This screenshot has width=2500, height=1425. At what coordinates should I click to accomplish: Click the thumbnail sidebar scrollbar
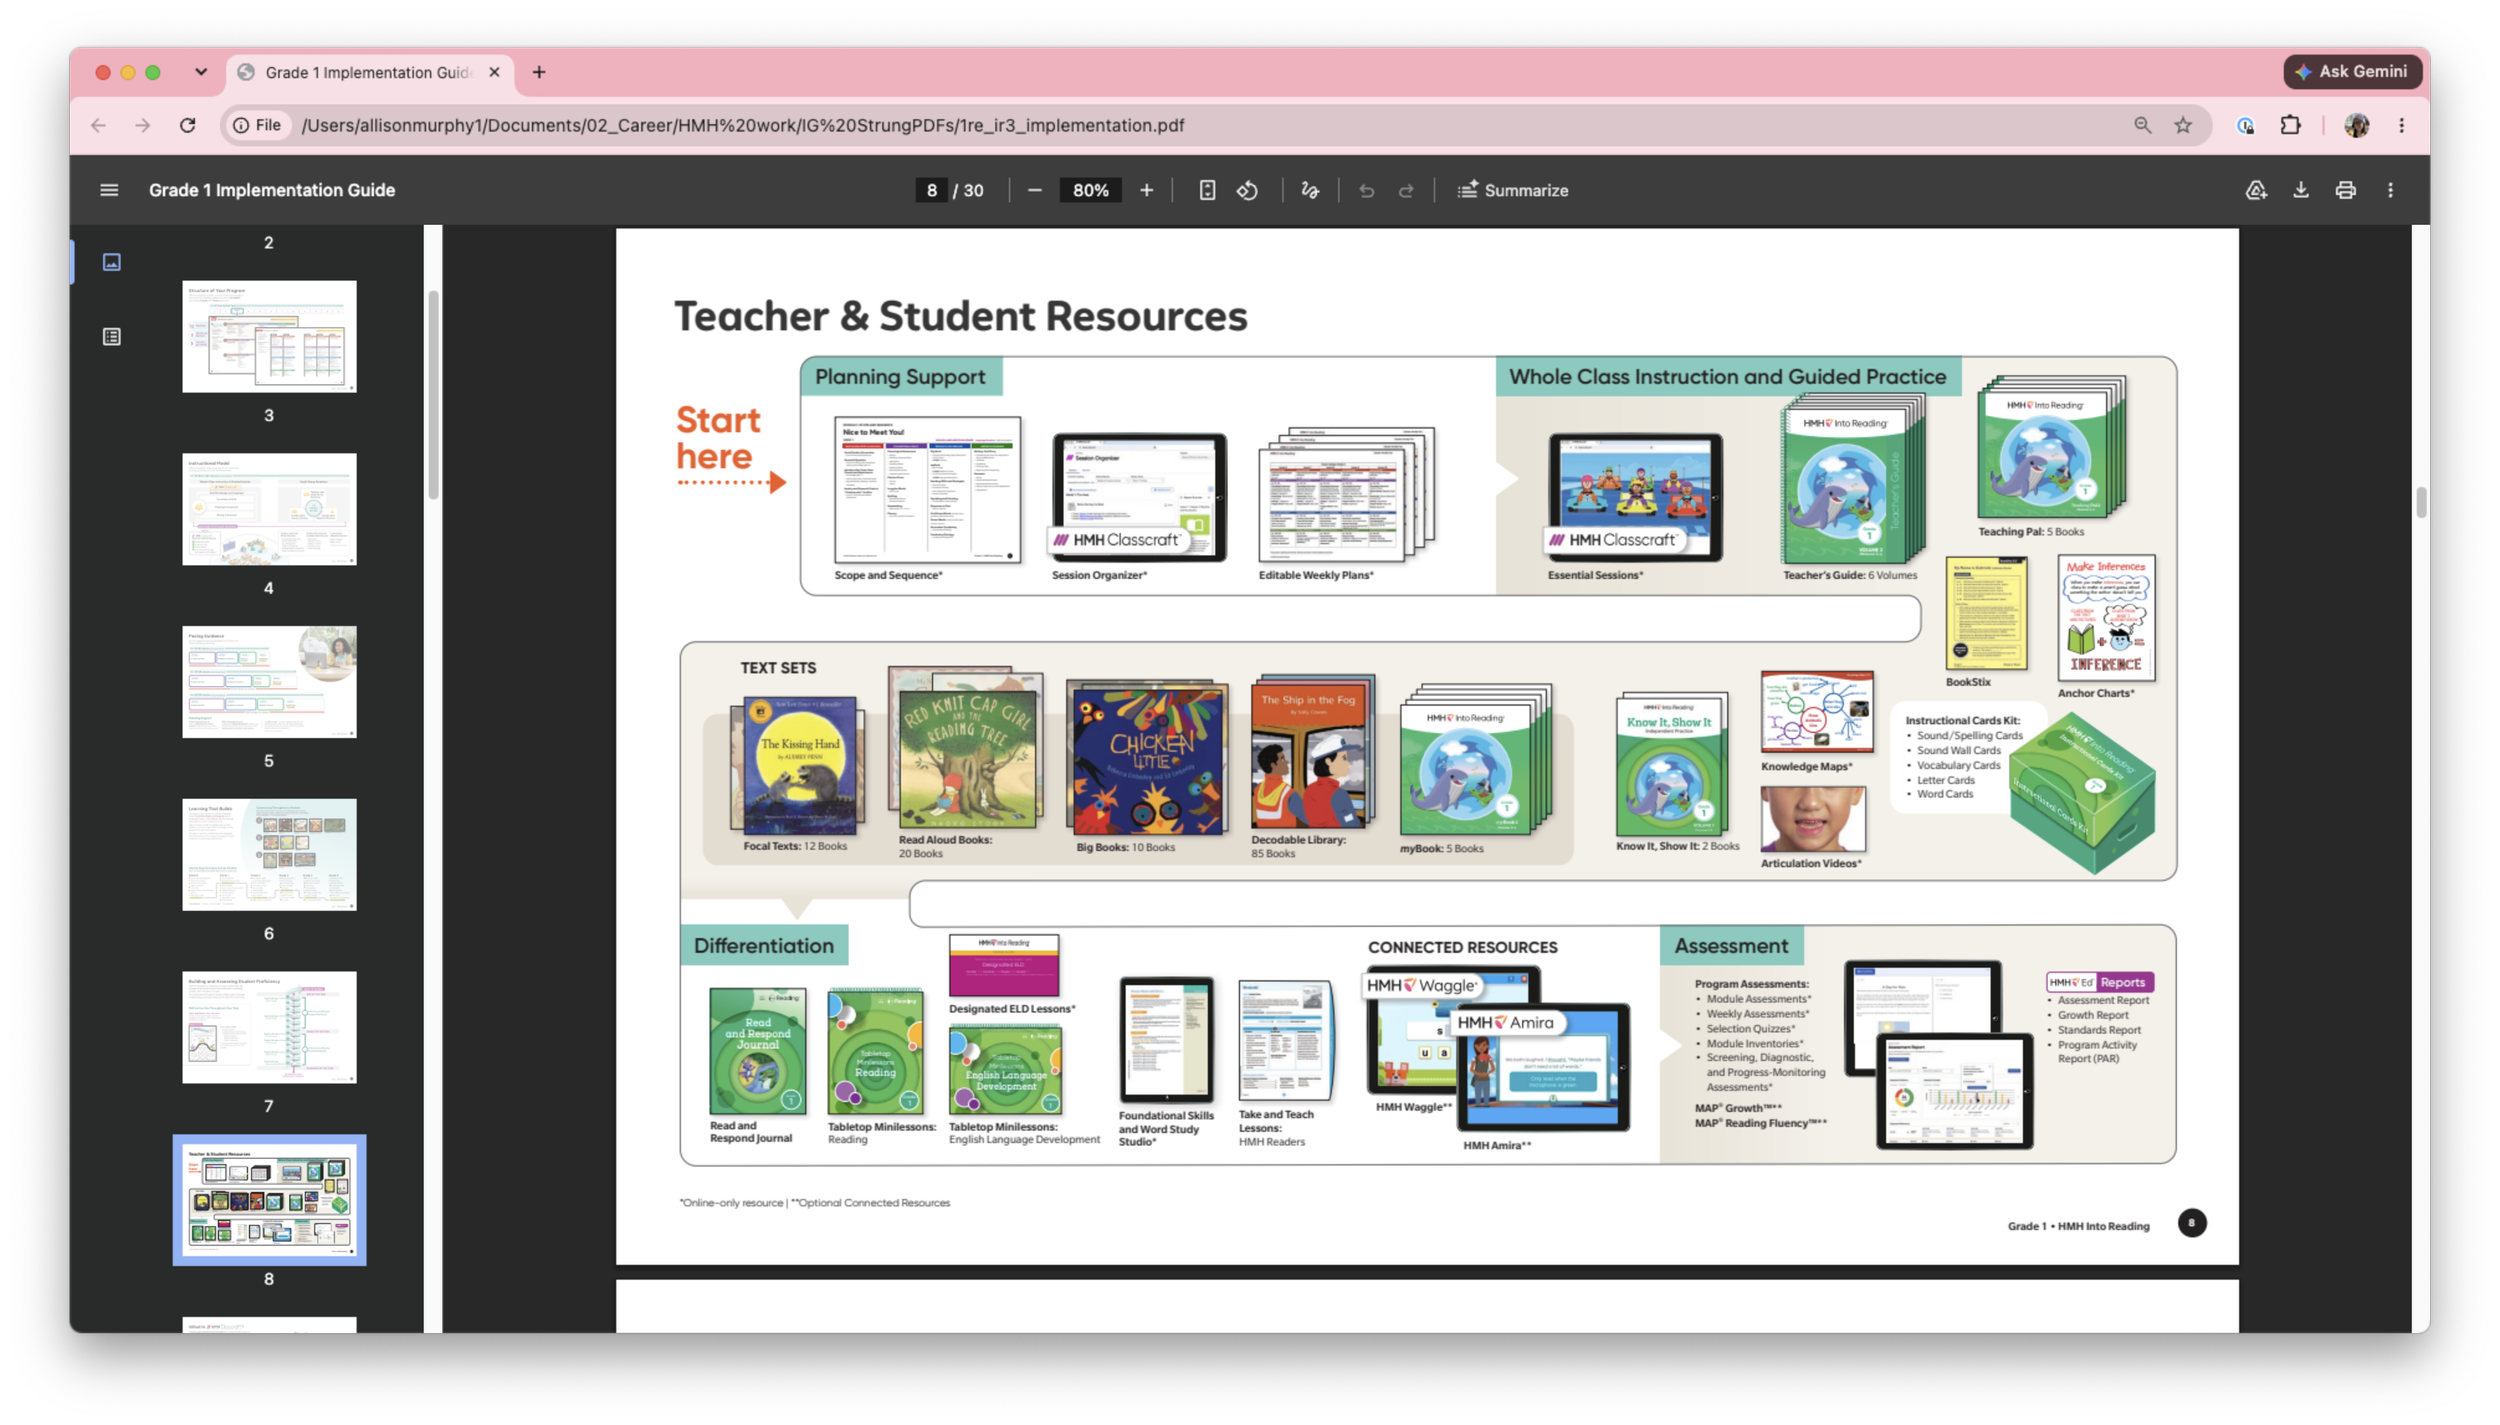[433, 395]
